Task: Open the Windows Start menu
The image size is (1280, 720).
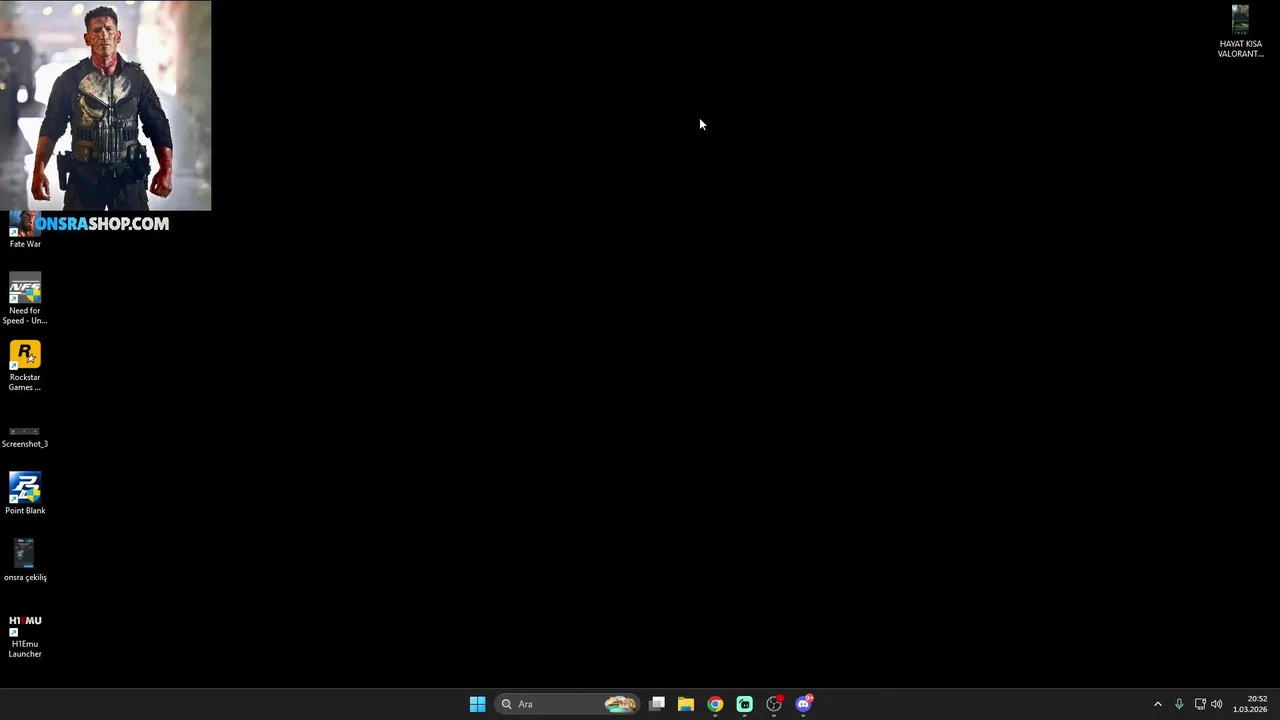Action: pos(477,704)
